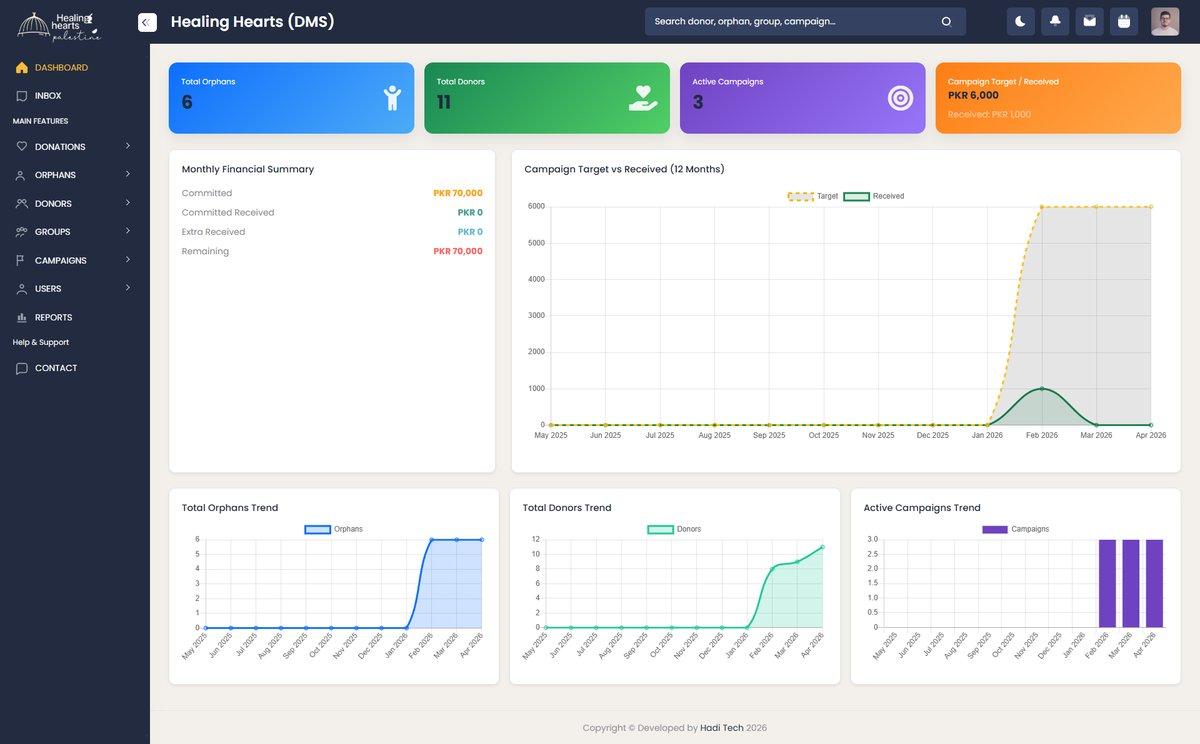Open notifications bell in the header
Viewport: 1200px width, 744px height.
[x=1055, y=22]
